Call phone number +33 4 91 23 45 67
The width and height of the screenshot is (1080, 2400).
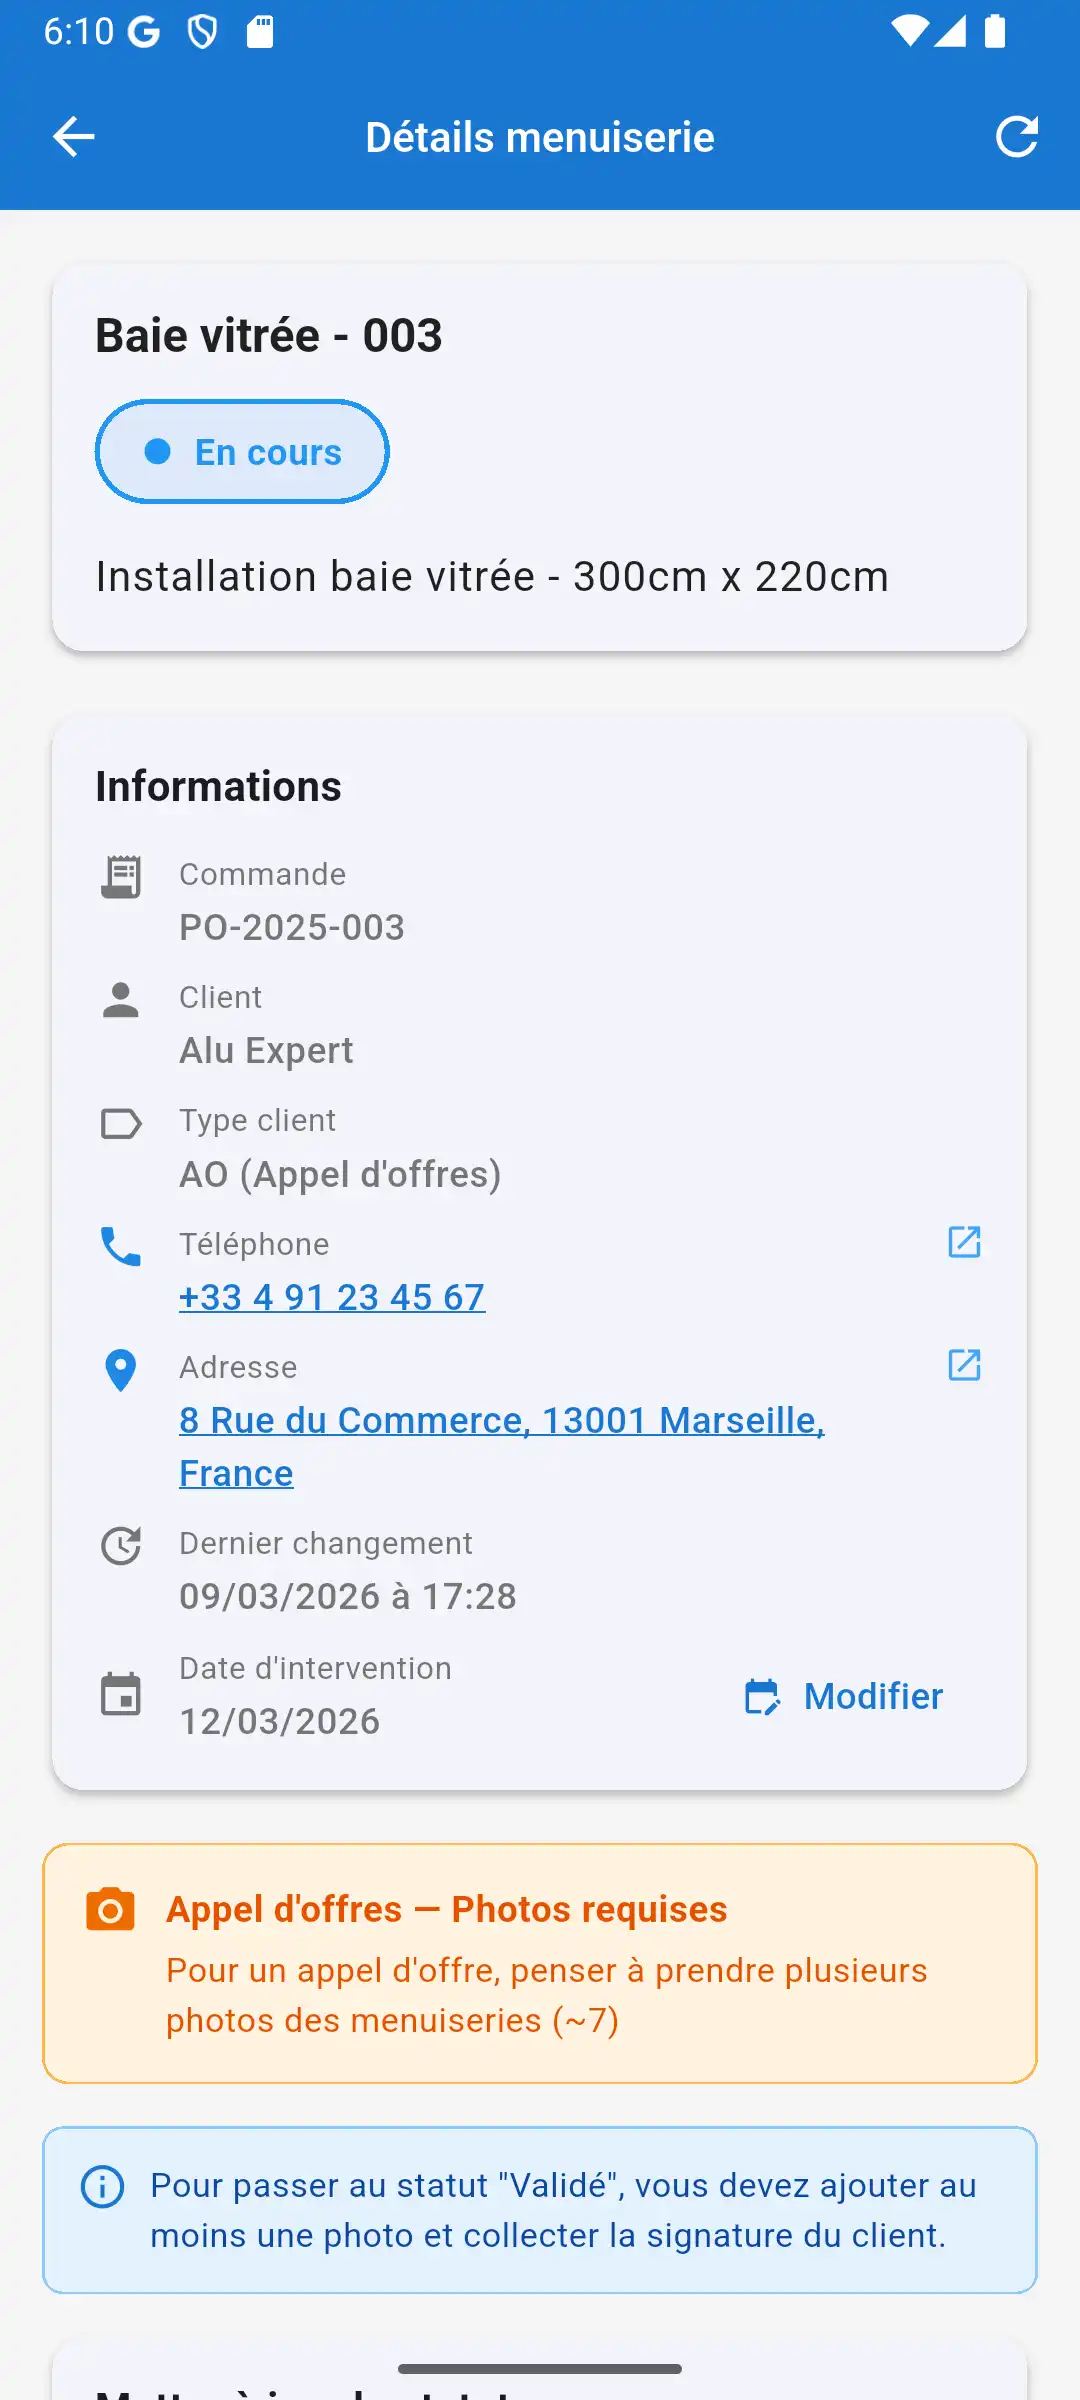click(x=332, y=1297)
